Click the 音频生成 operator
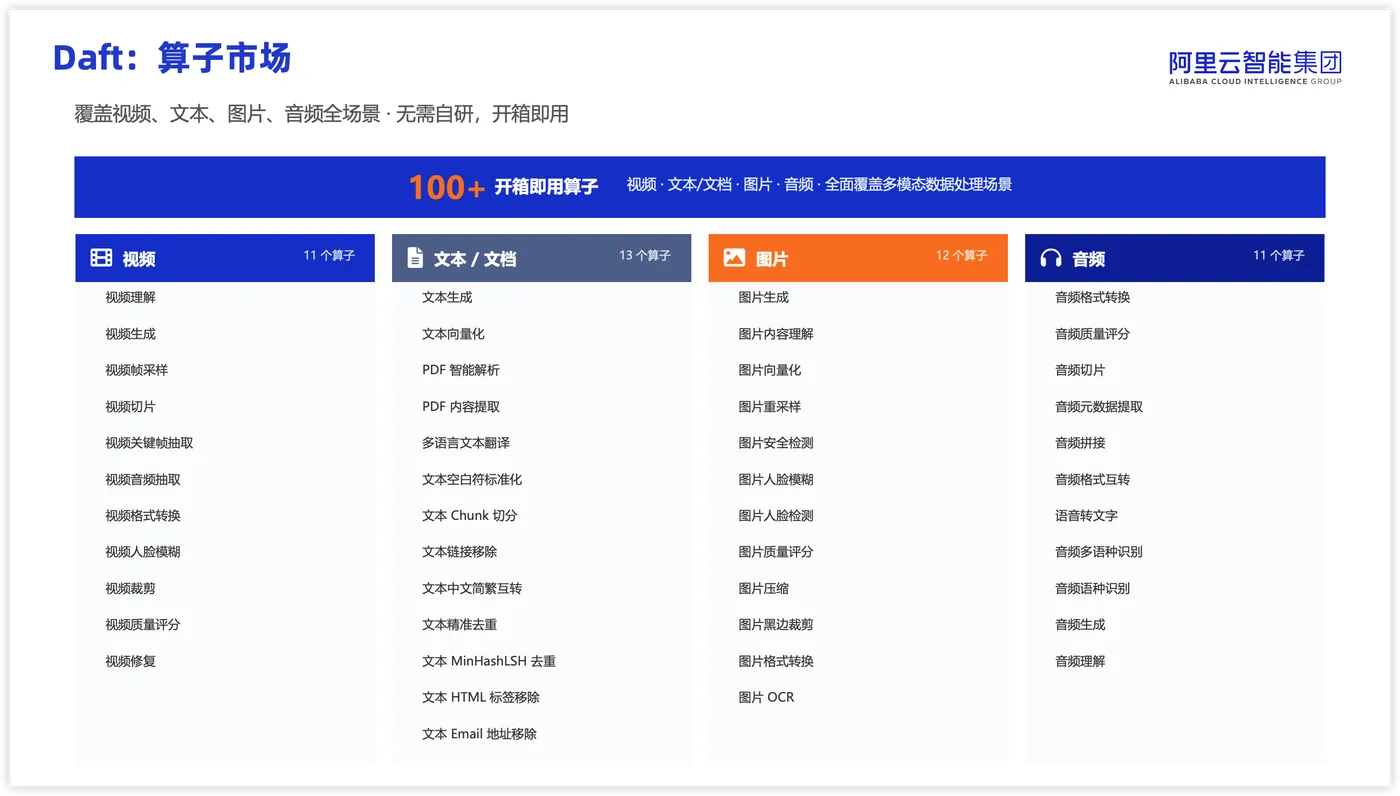Viewport: 1400px width, 796px height. point(1080,625)
